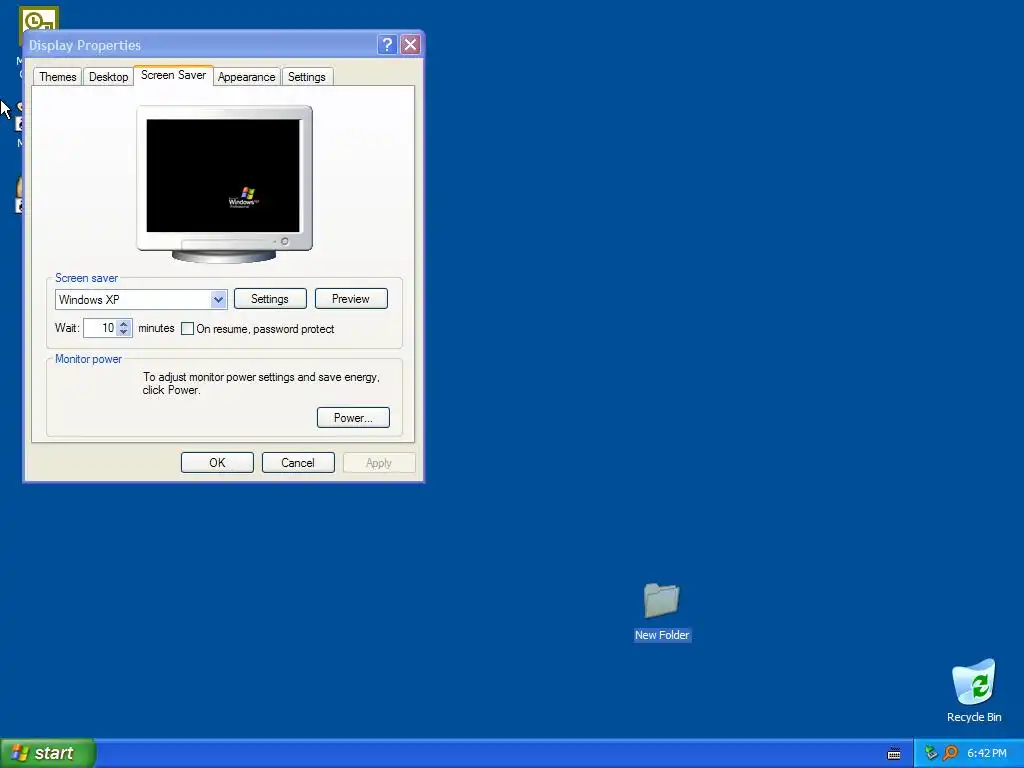Click the on-screen keyboard icon in taskbar
Viewport: 1024px width, 768px height.
[x=894, y=754]
